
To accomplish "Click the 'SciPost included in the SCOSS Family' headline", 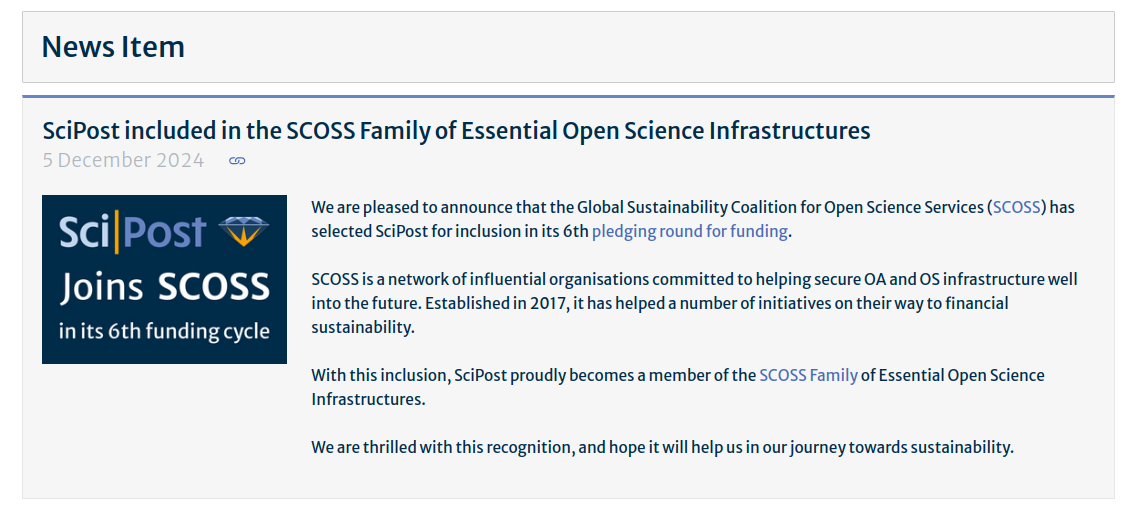I will pyautogui.click(x=456, y=130).
